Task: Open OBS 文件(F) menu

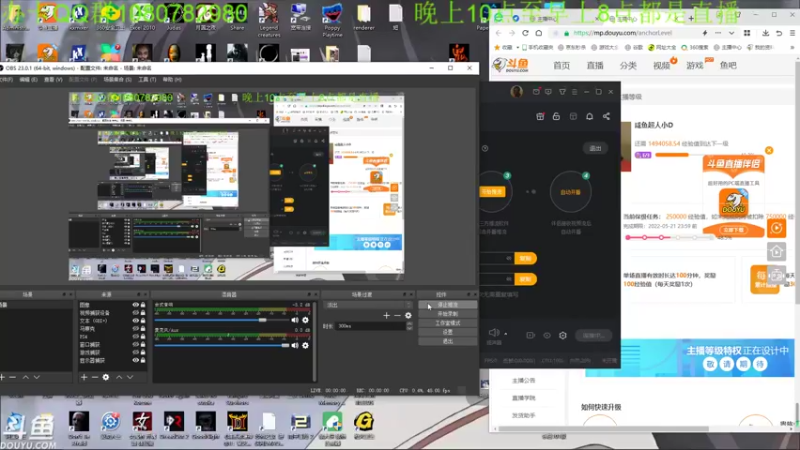Action: (6, 80)
